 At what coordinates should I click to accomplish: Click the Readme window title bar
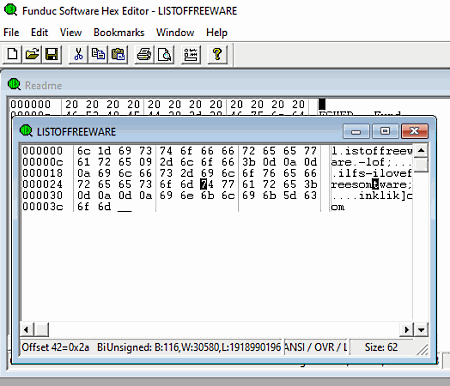(227, 85)
